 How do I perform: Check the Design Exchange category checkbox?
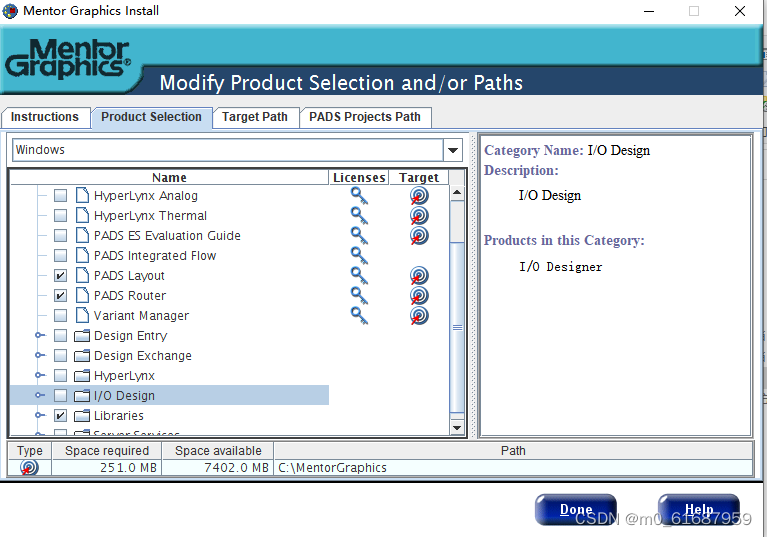tap(60, 356)
